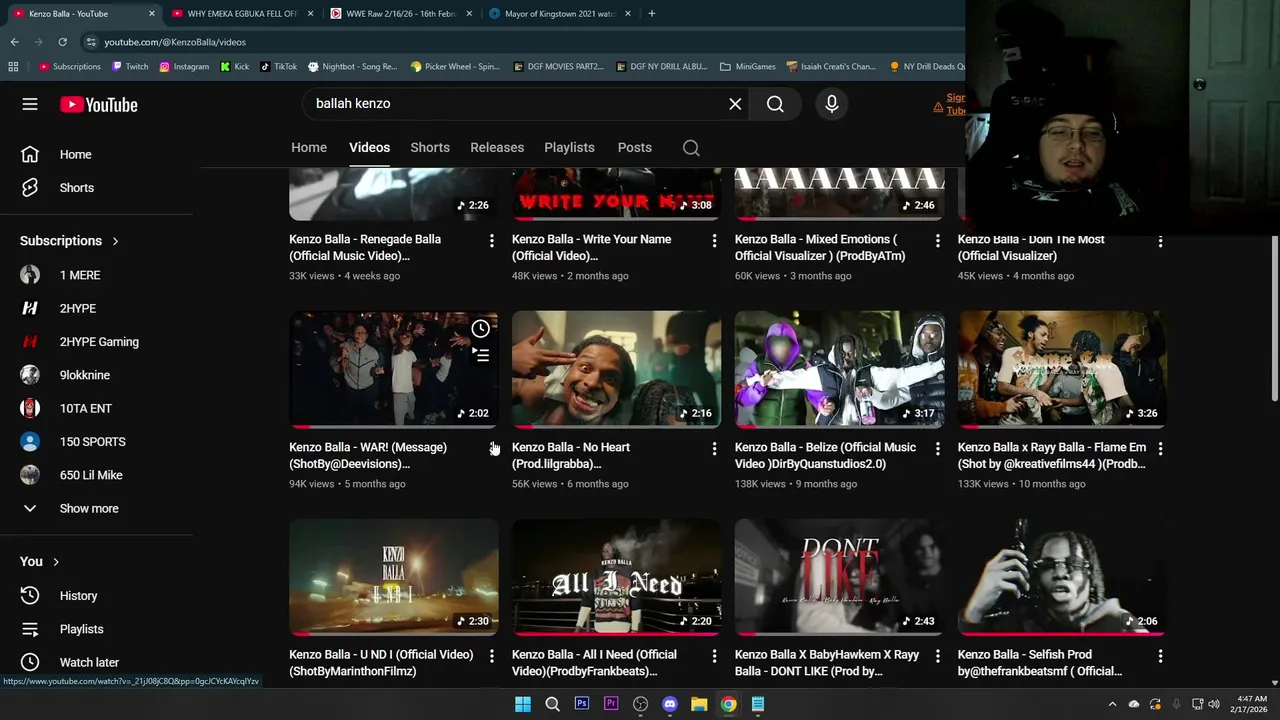
Task: Open options menu for Flame Em video
Action: click(1160, 449)
